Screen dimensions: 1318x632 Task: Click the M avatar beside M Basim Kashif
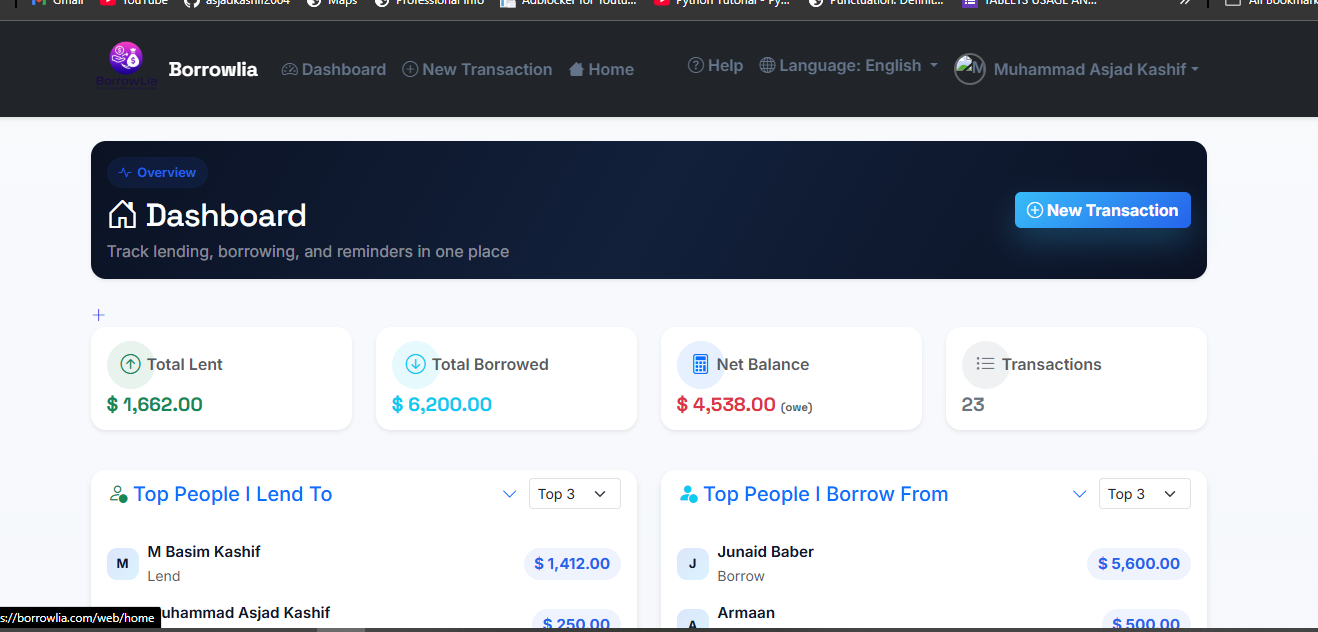(123, 564)
